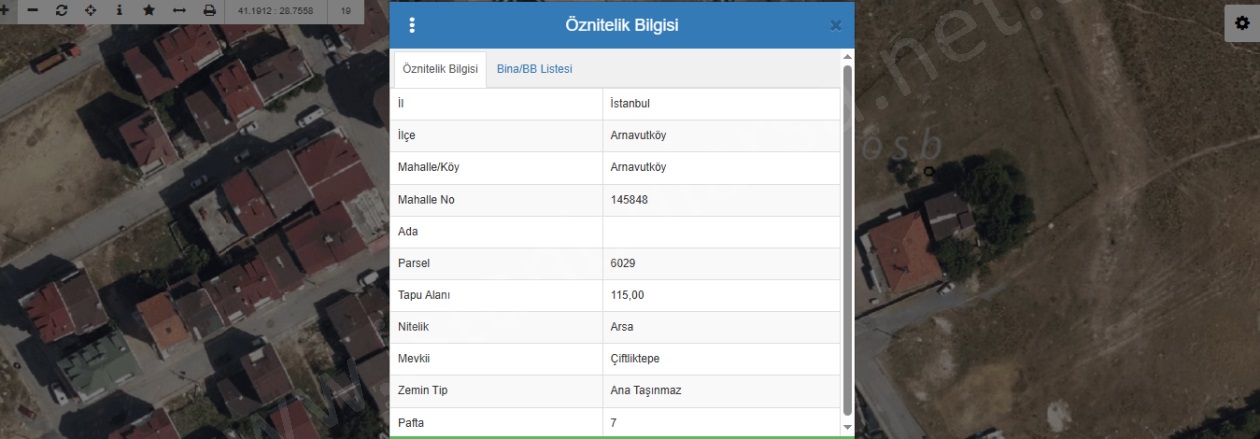This screenshot has width=1260, height=439.
Task: Click the zoom level value 19
Action: [x=346, y=10]
